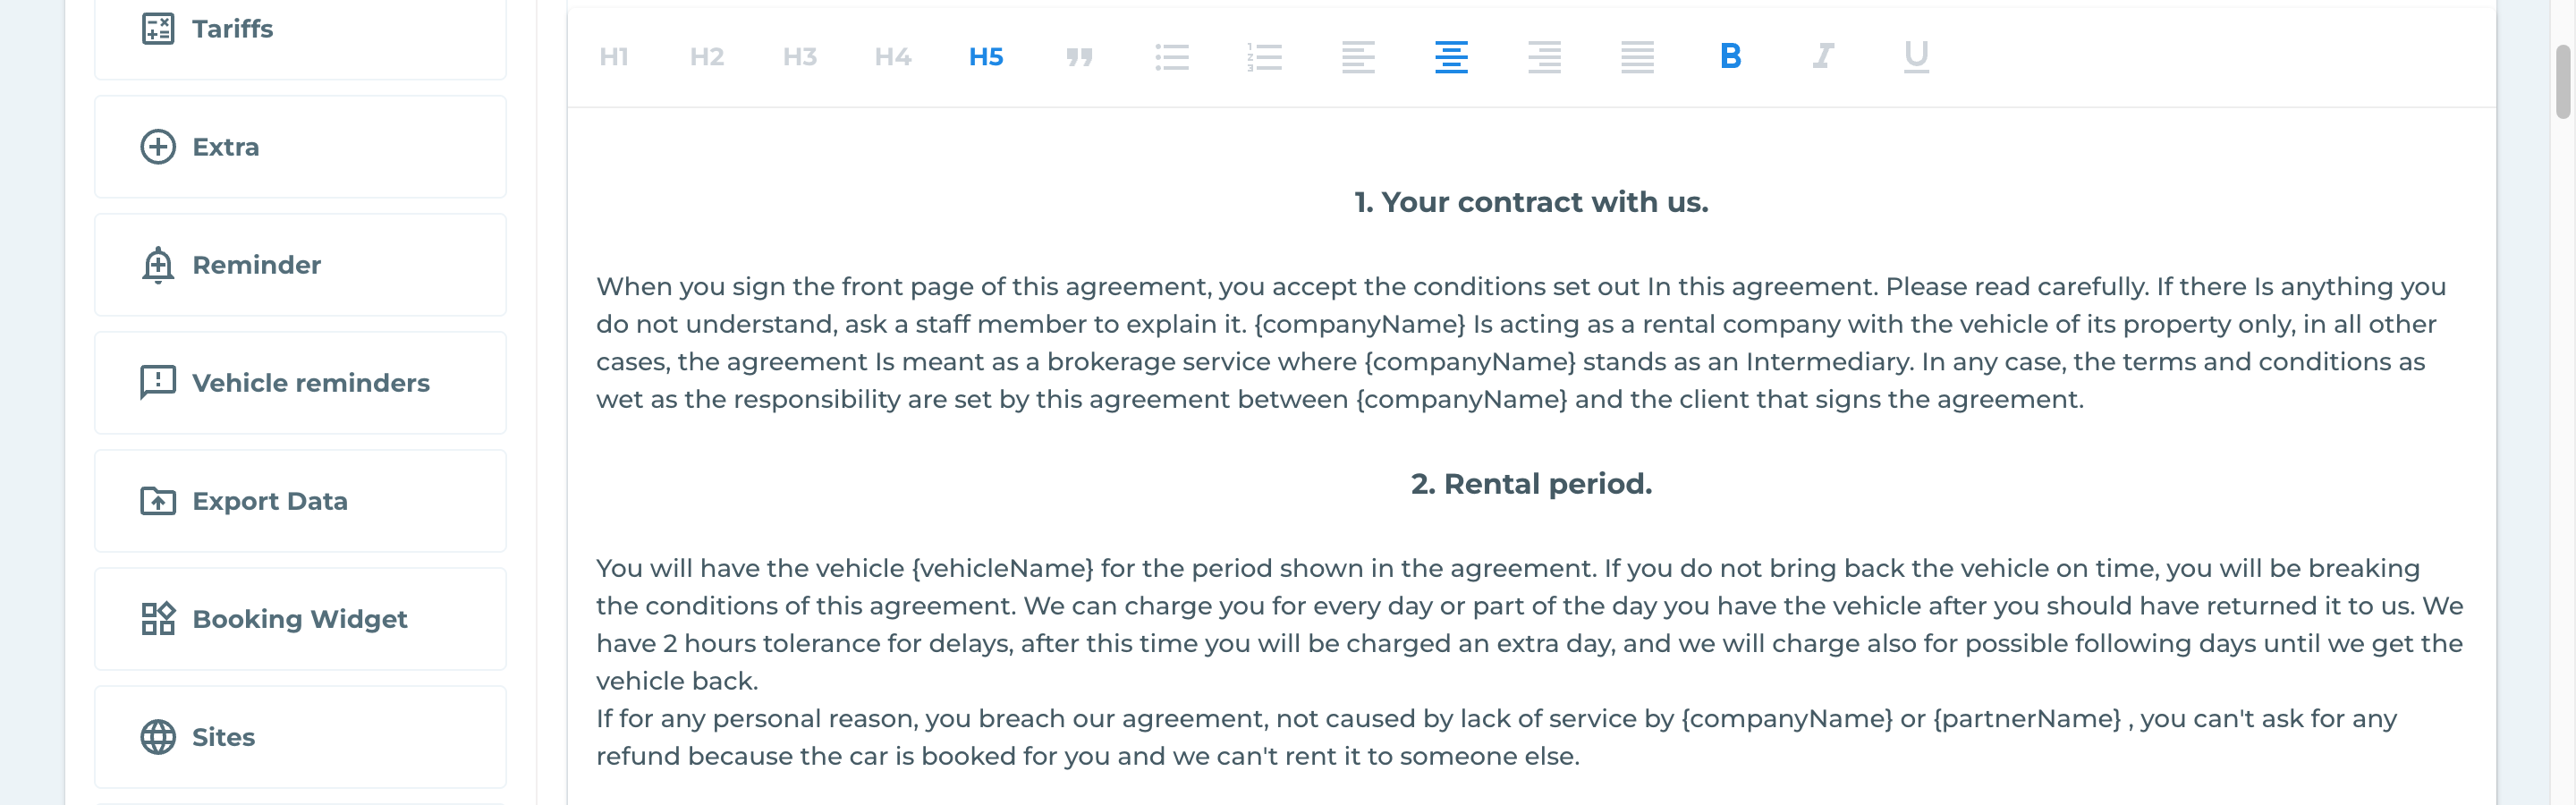Underline the selected text
The width and height of the screenshot is (2576, 805).
click(1916, 57)
